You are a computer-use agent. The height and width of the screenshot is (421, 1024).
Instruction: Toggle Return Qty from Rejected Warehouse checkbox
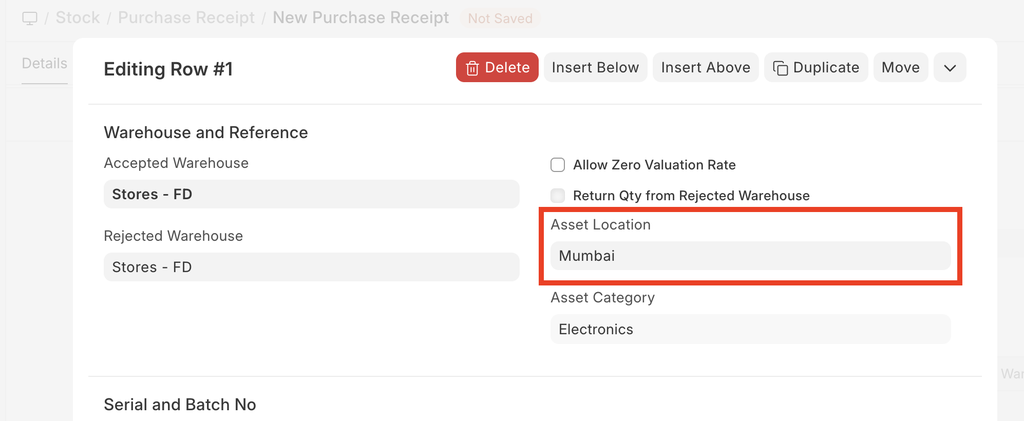558,195
